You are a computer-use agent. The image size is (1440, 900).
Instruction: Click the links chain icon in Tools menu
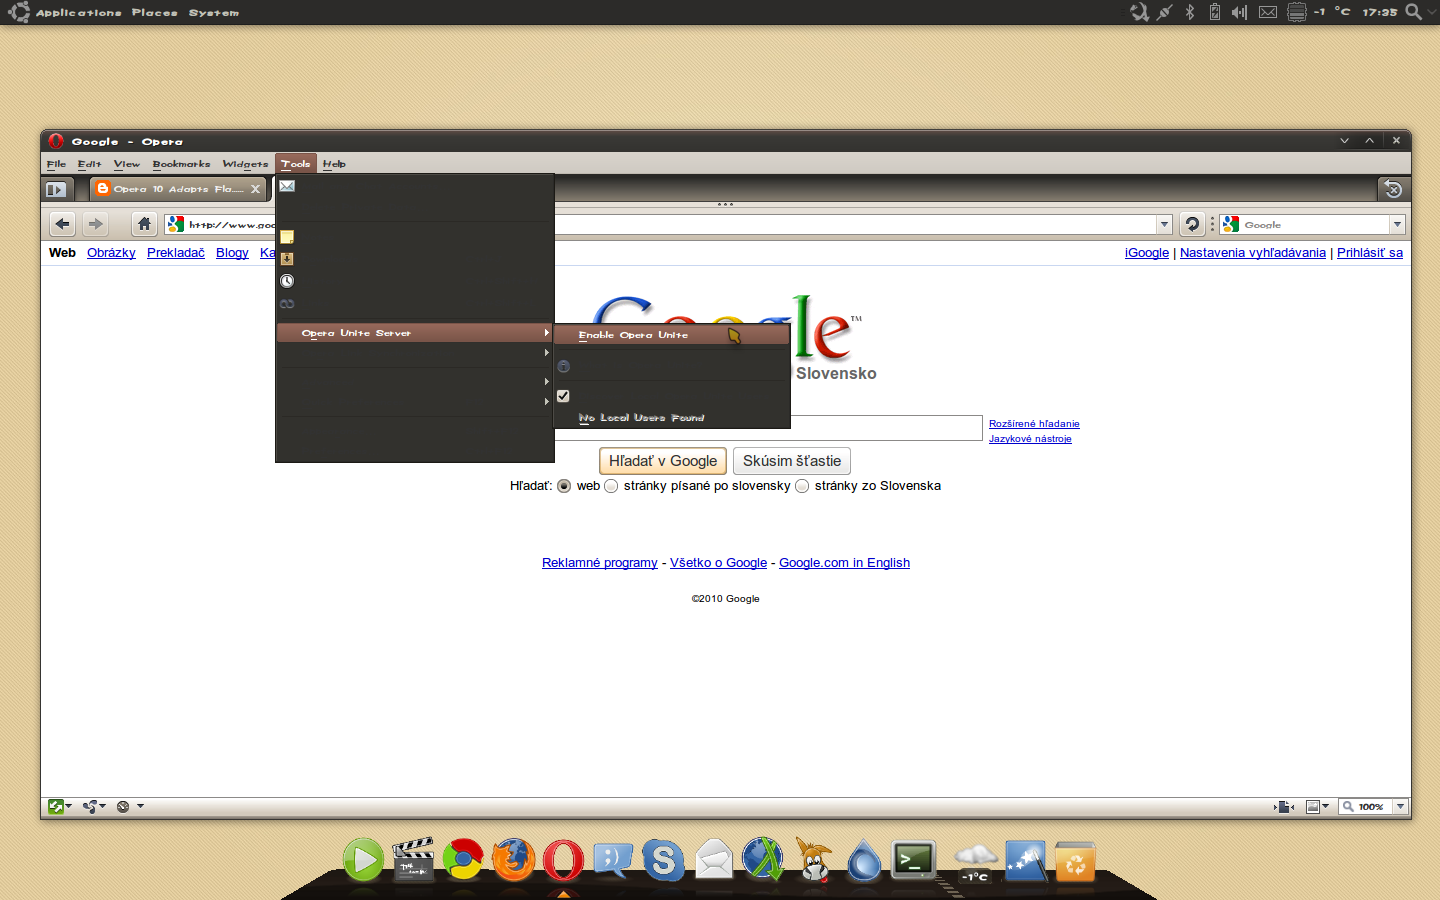coord(287,303)
